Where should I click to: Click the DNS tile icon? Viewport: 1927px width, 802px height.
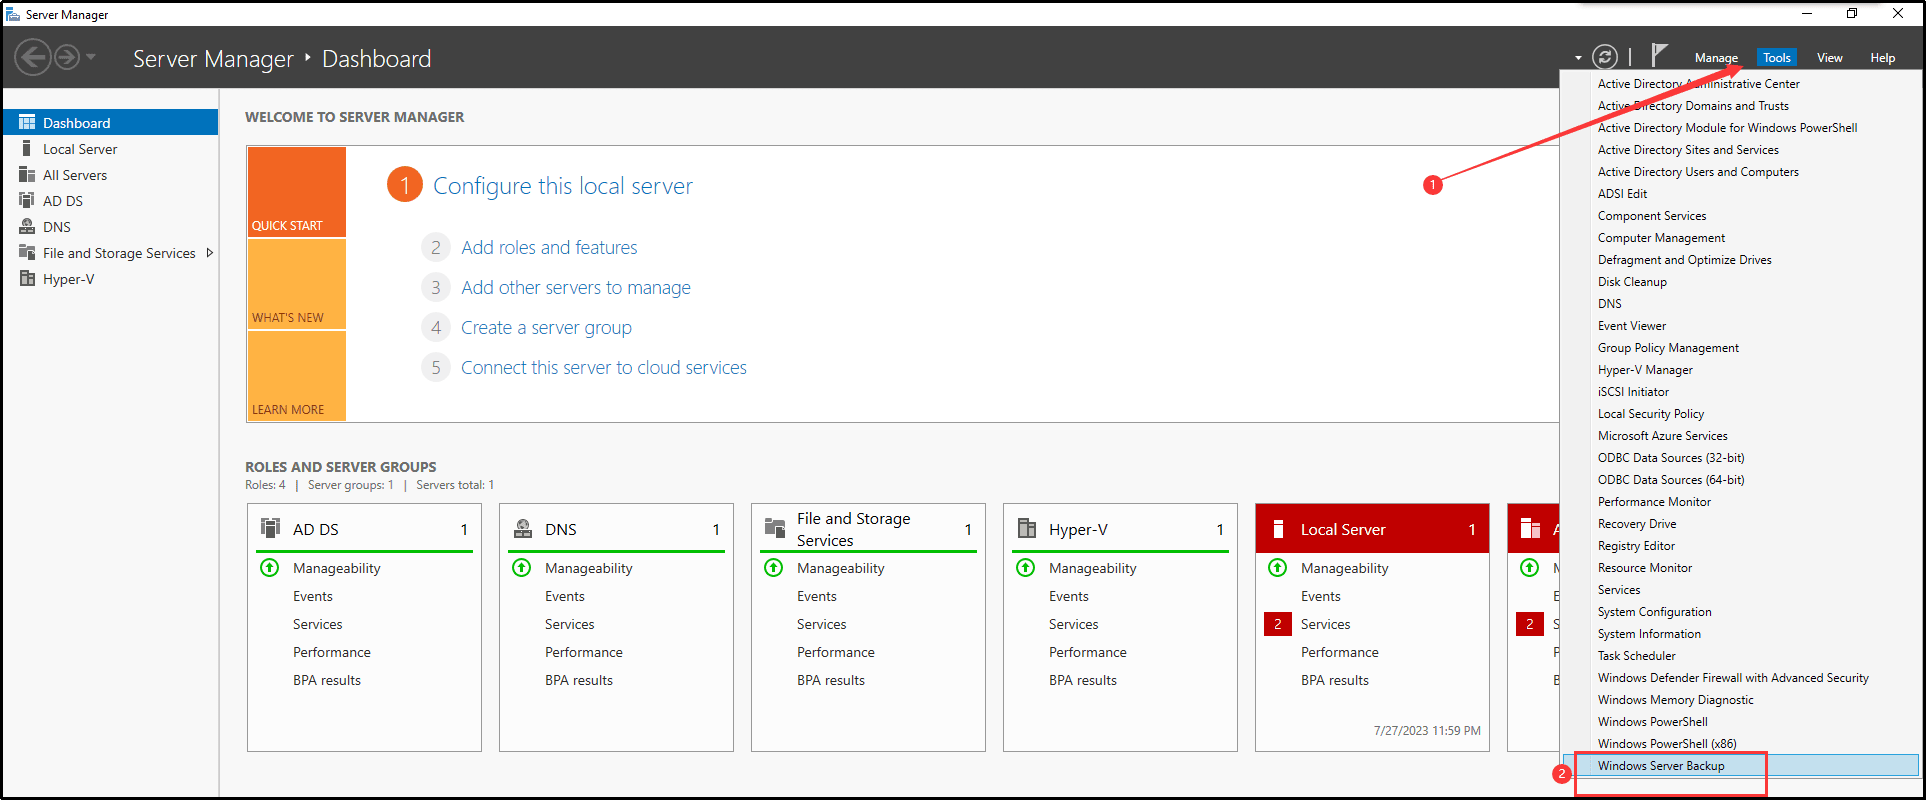click(x=522, y=528)
